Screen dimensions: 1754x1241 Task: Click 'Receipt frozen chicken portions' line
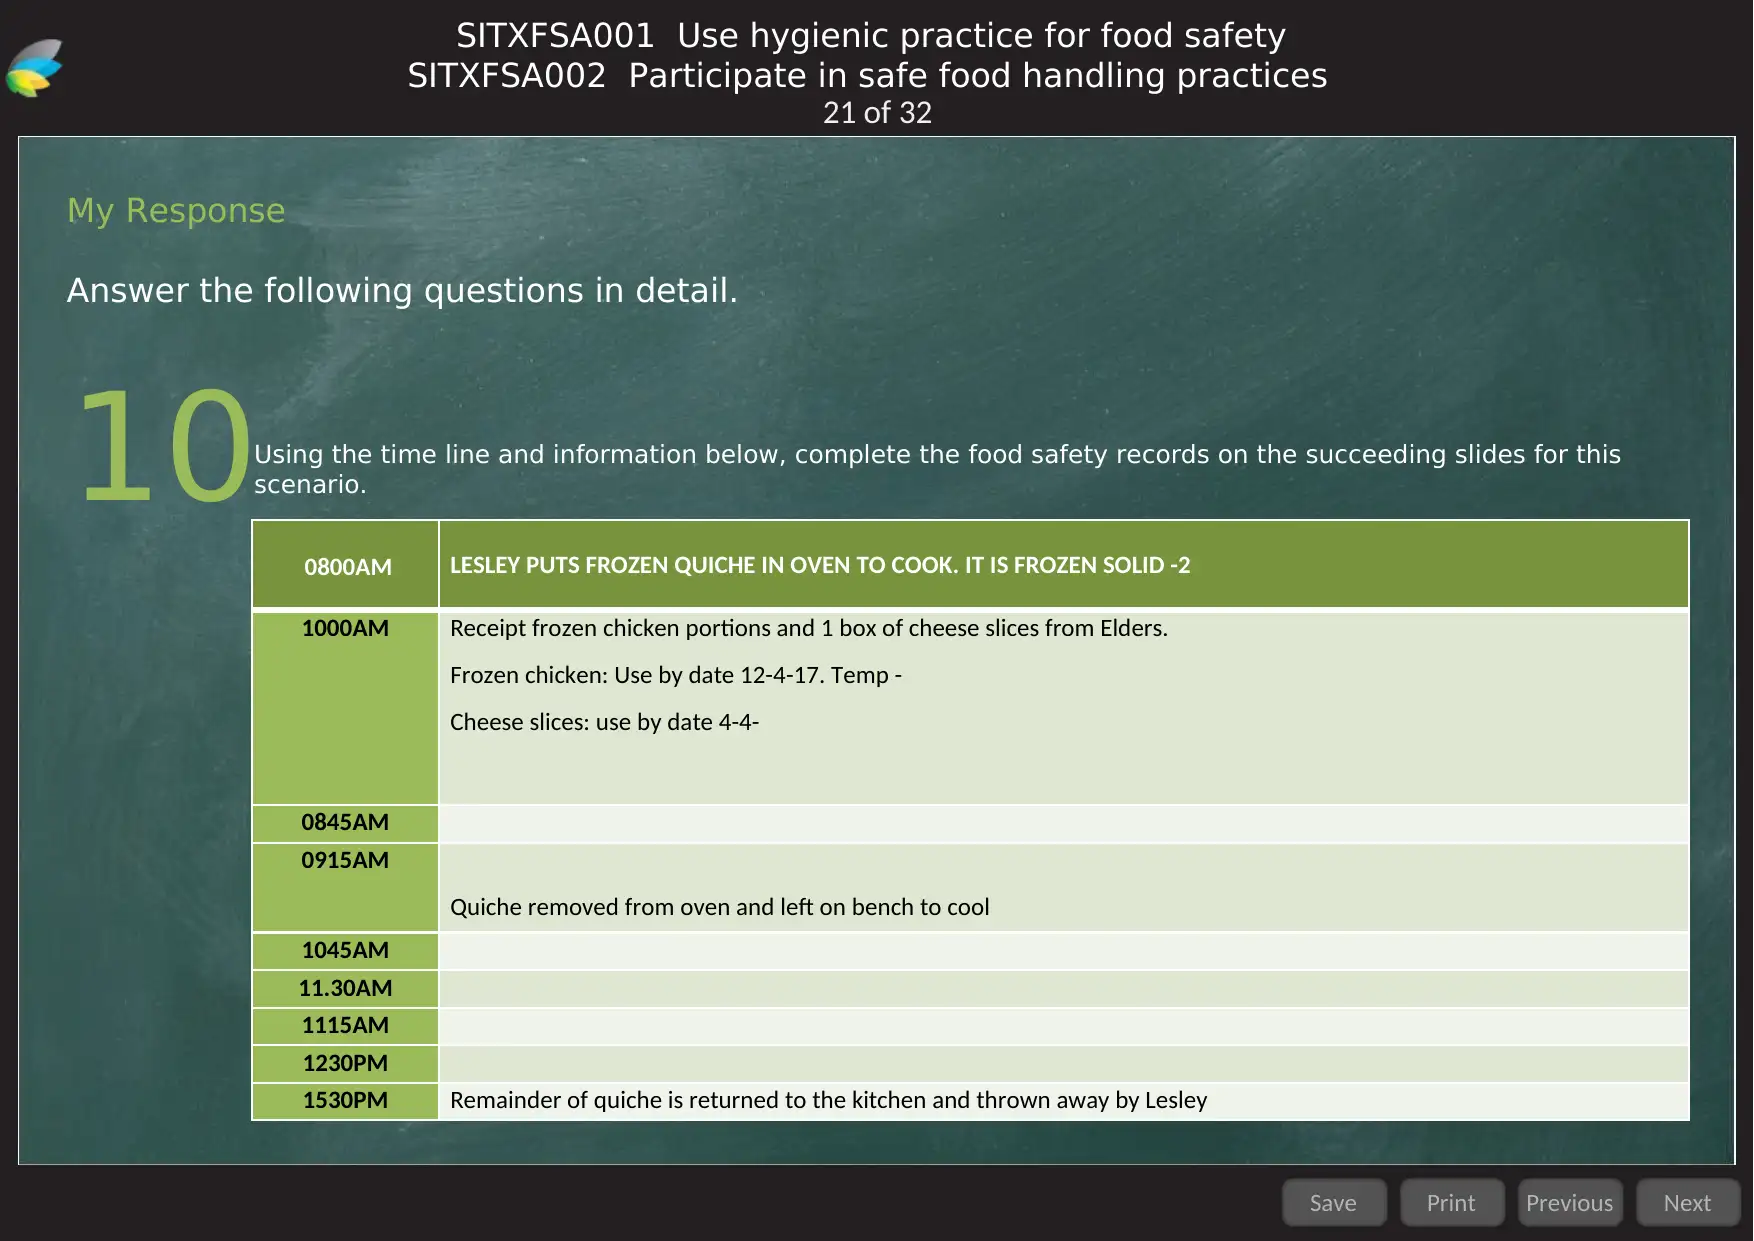point(809,628)
